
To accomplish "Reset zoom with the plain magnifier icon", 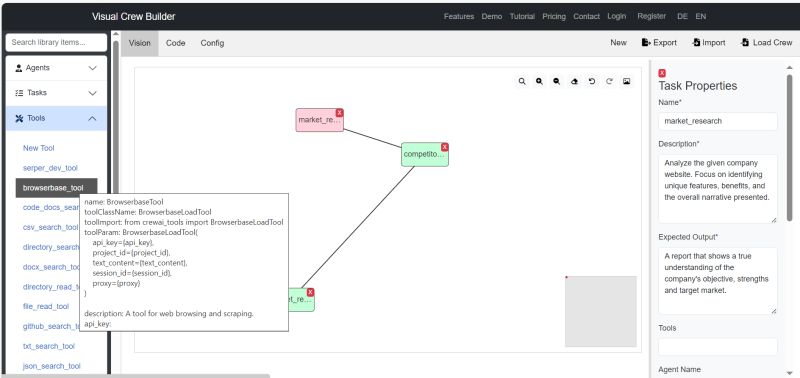I will (x=521, y=81).
